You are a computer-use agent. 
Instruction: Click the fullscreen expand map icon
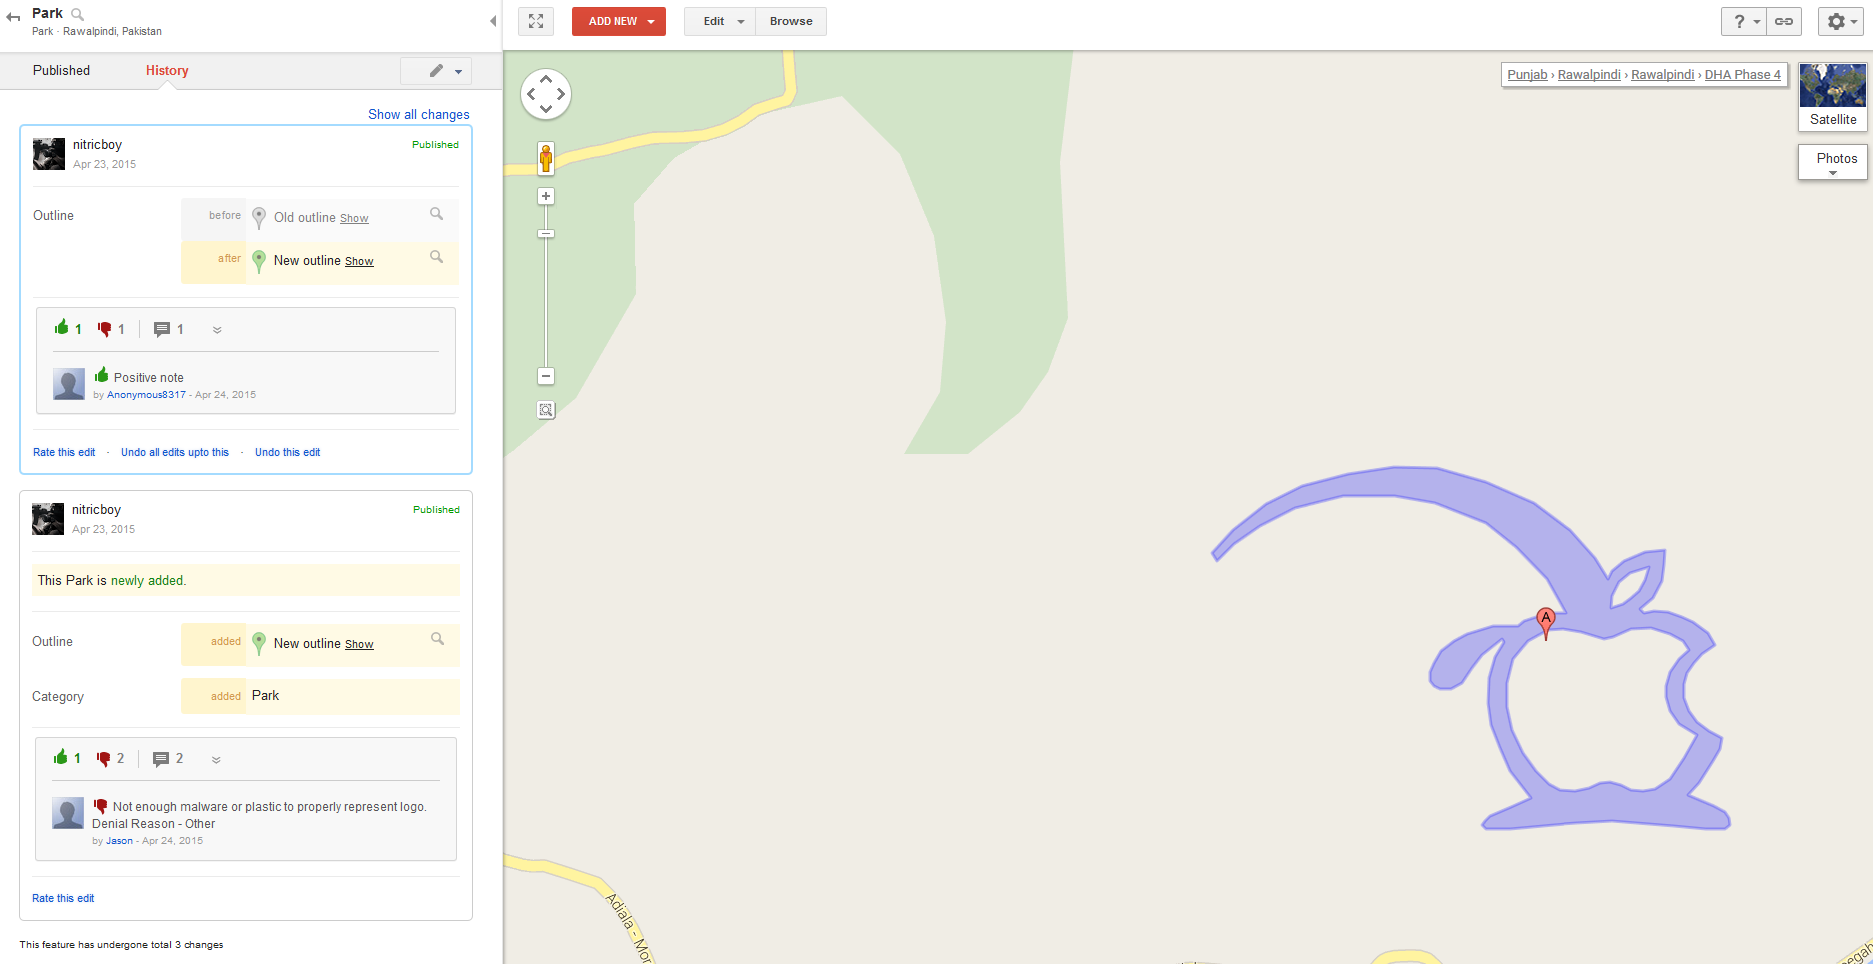click(x=536, y=21)
